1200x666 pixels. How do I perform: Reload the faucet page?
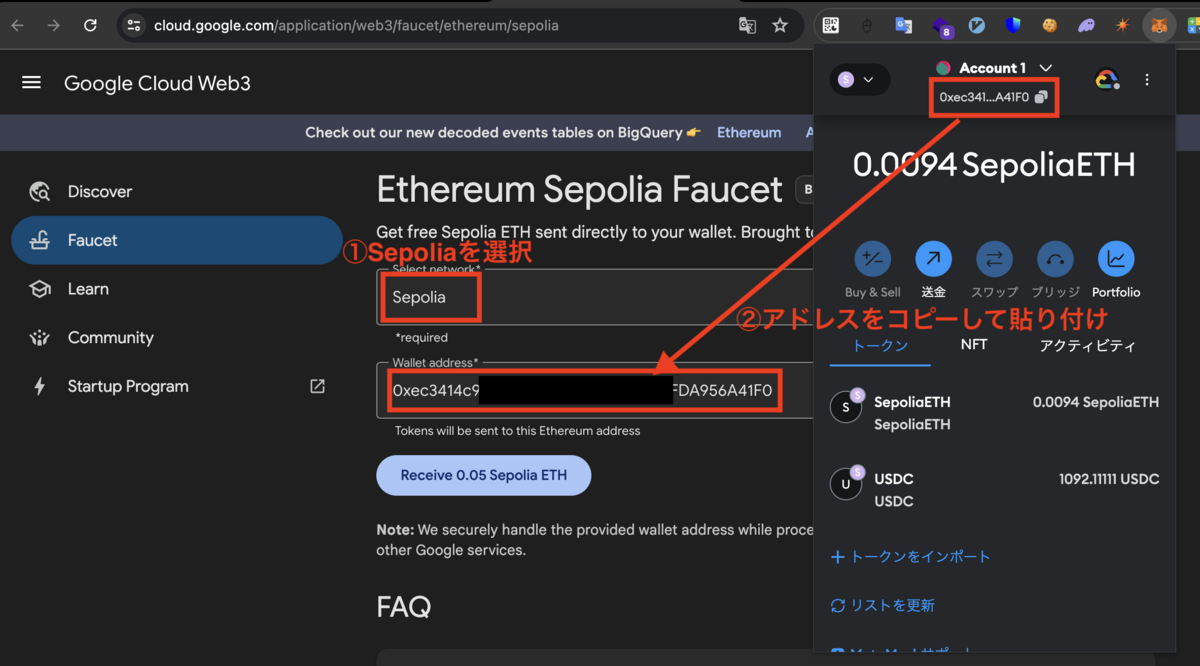[x=90, y=26]
